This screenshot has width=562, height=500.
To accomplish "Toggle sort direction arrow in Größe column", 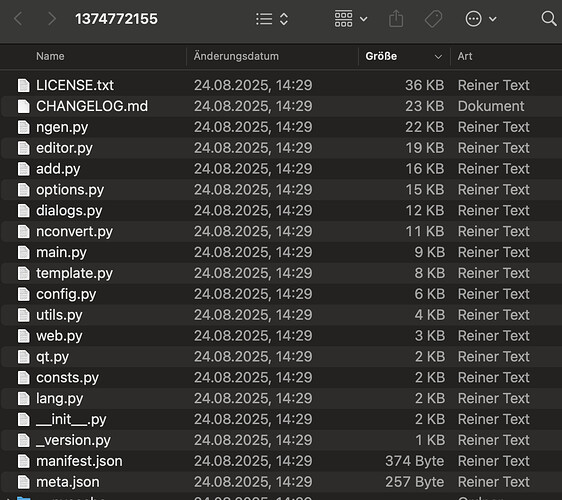I will pos(438,57).
